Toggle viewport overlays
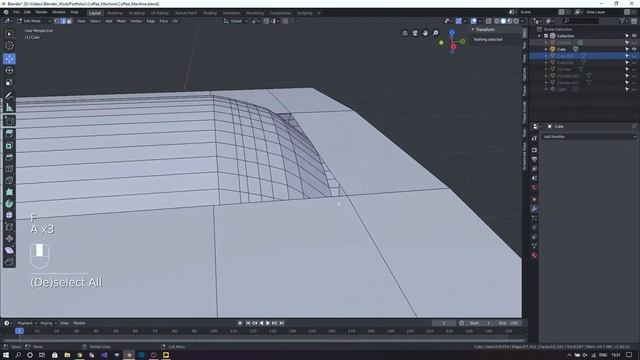Viewport: 640px width, 360px height. [x=473, y=21]
